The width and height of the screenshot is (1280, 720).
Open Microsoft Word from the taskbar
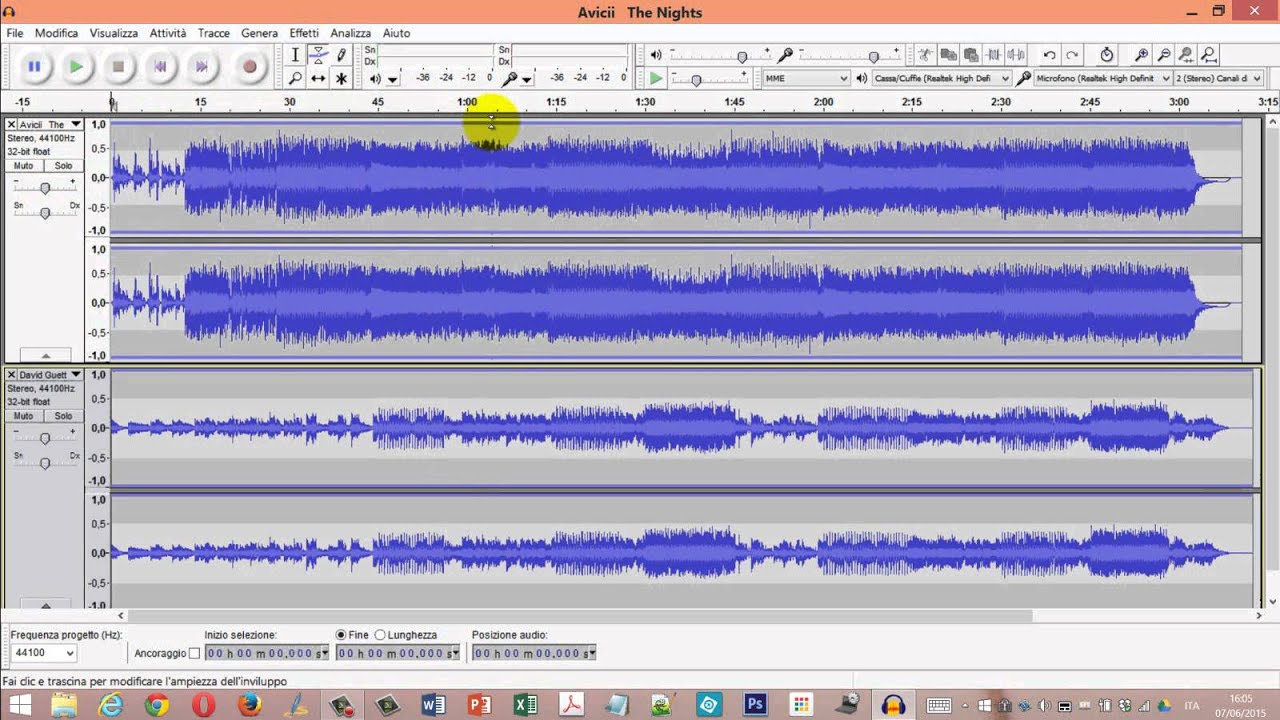coord(433,705)
